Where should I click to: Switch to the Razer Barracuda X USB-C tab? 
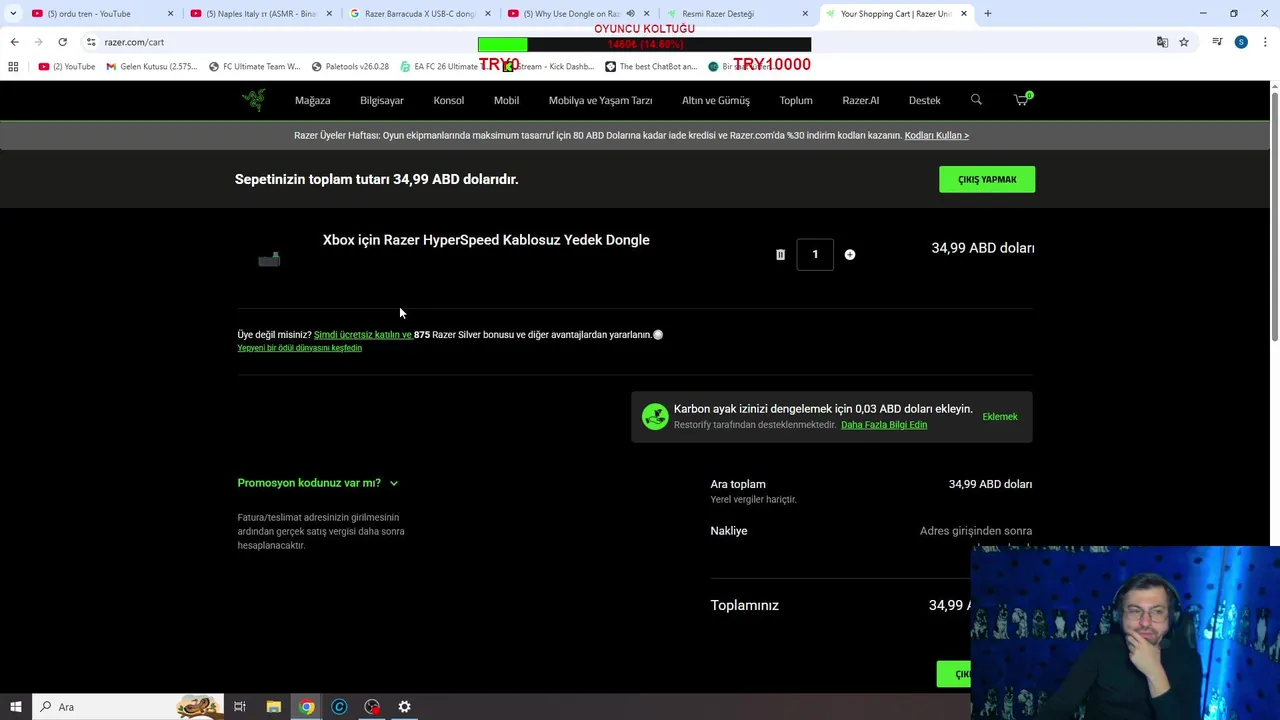(x=420, y=14)
